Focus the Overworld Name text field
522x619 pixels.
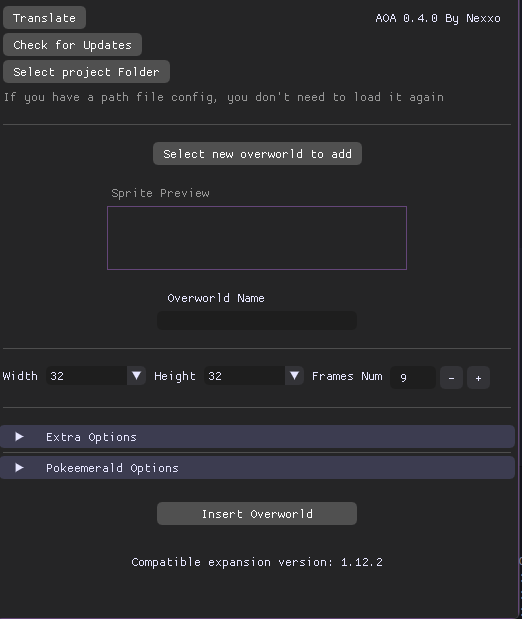pyautogui.click(x=257, y=320)
